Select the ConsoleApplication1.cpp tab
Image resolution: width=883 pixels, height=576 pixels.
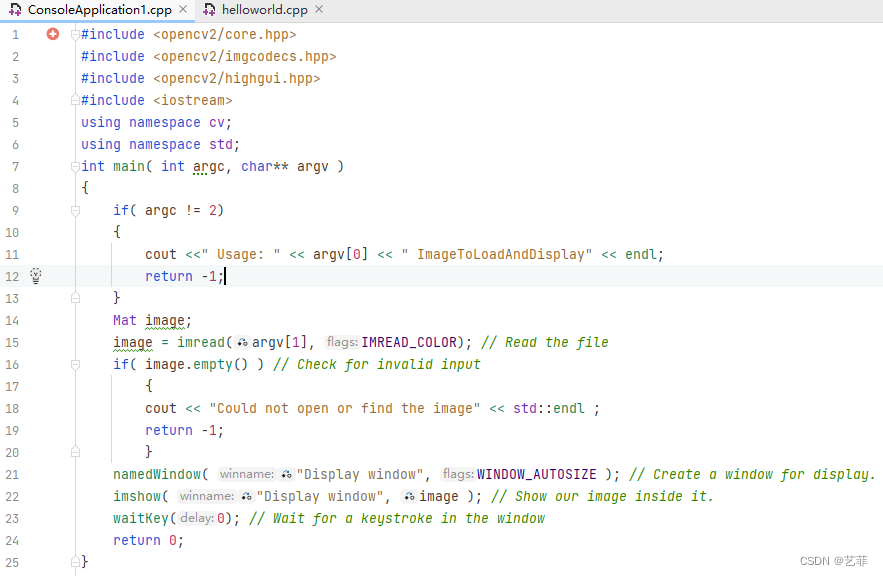[x=99, y=10]
